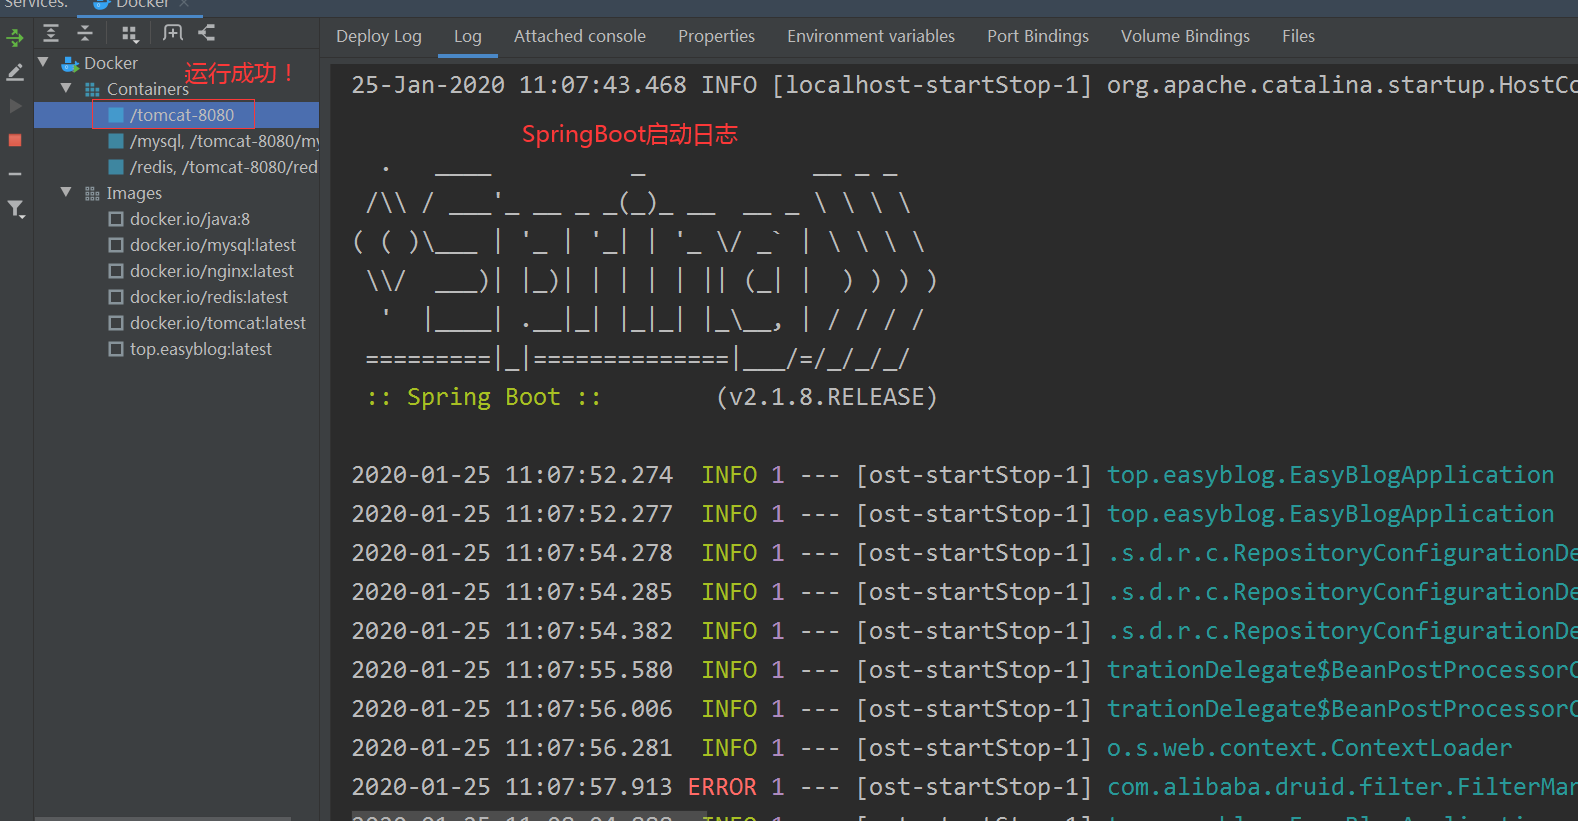
Task: Open the Port Bindings tab
Action: point(1037,36)
